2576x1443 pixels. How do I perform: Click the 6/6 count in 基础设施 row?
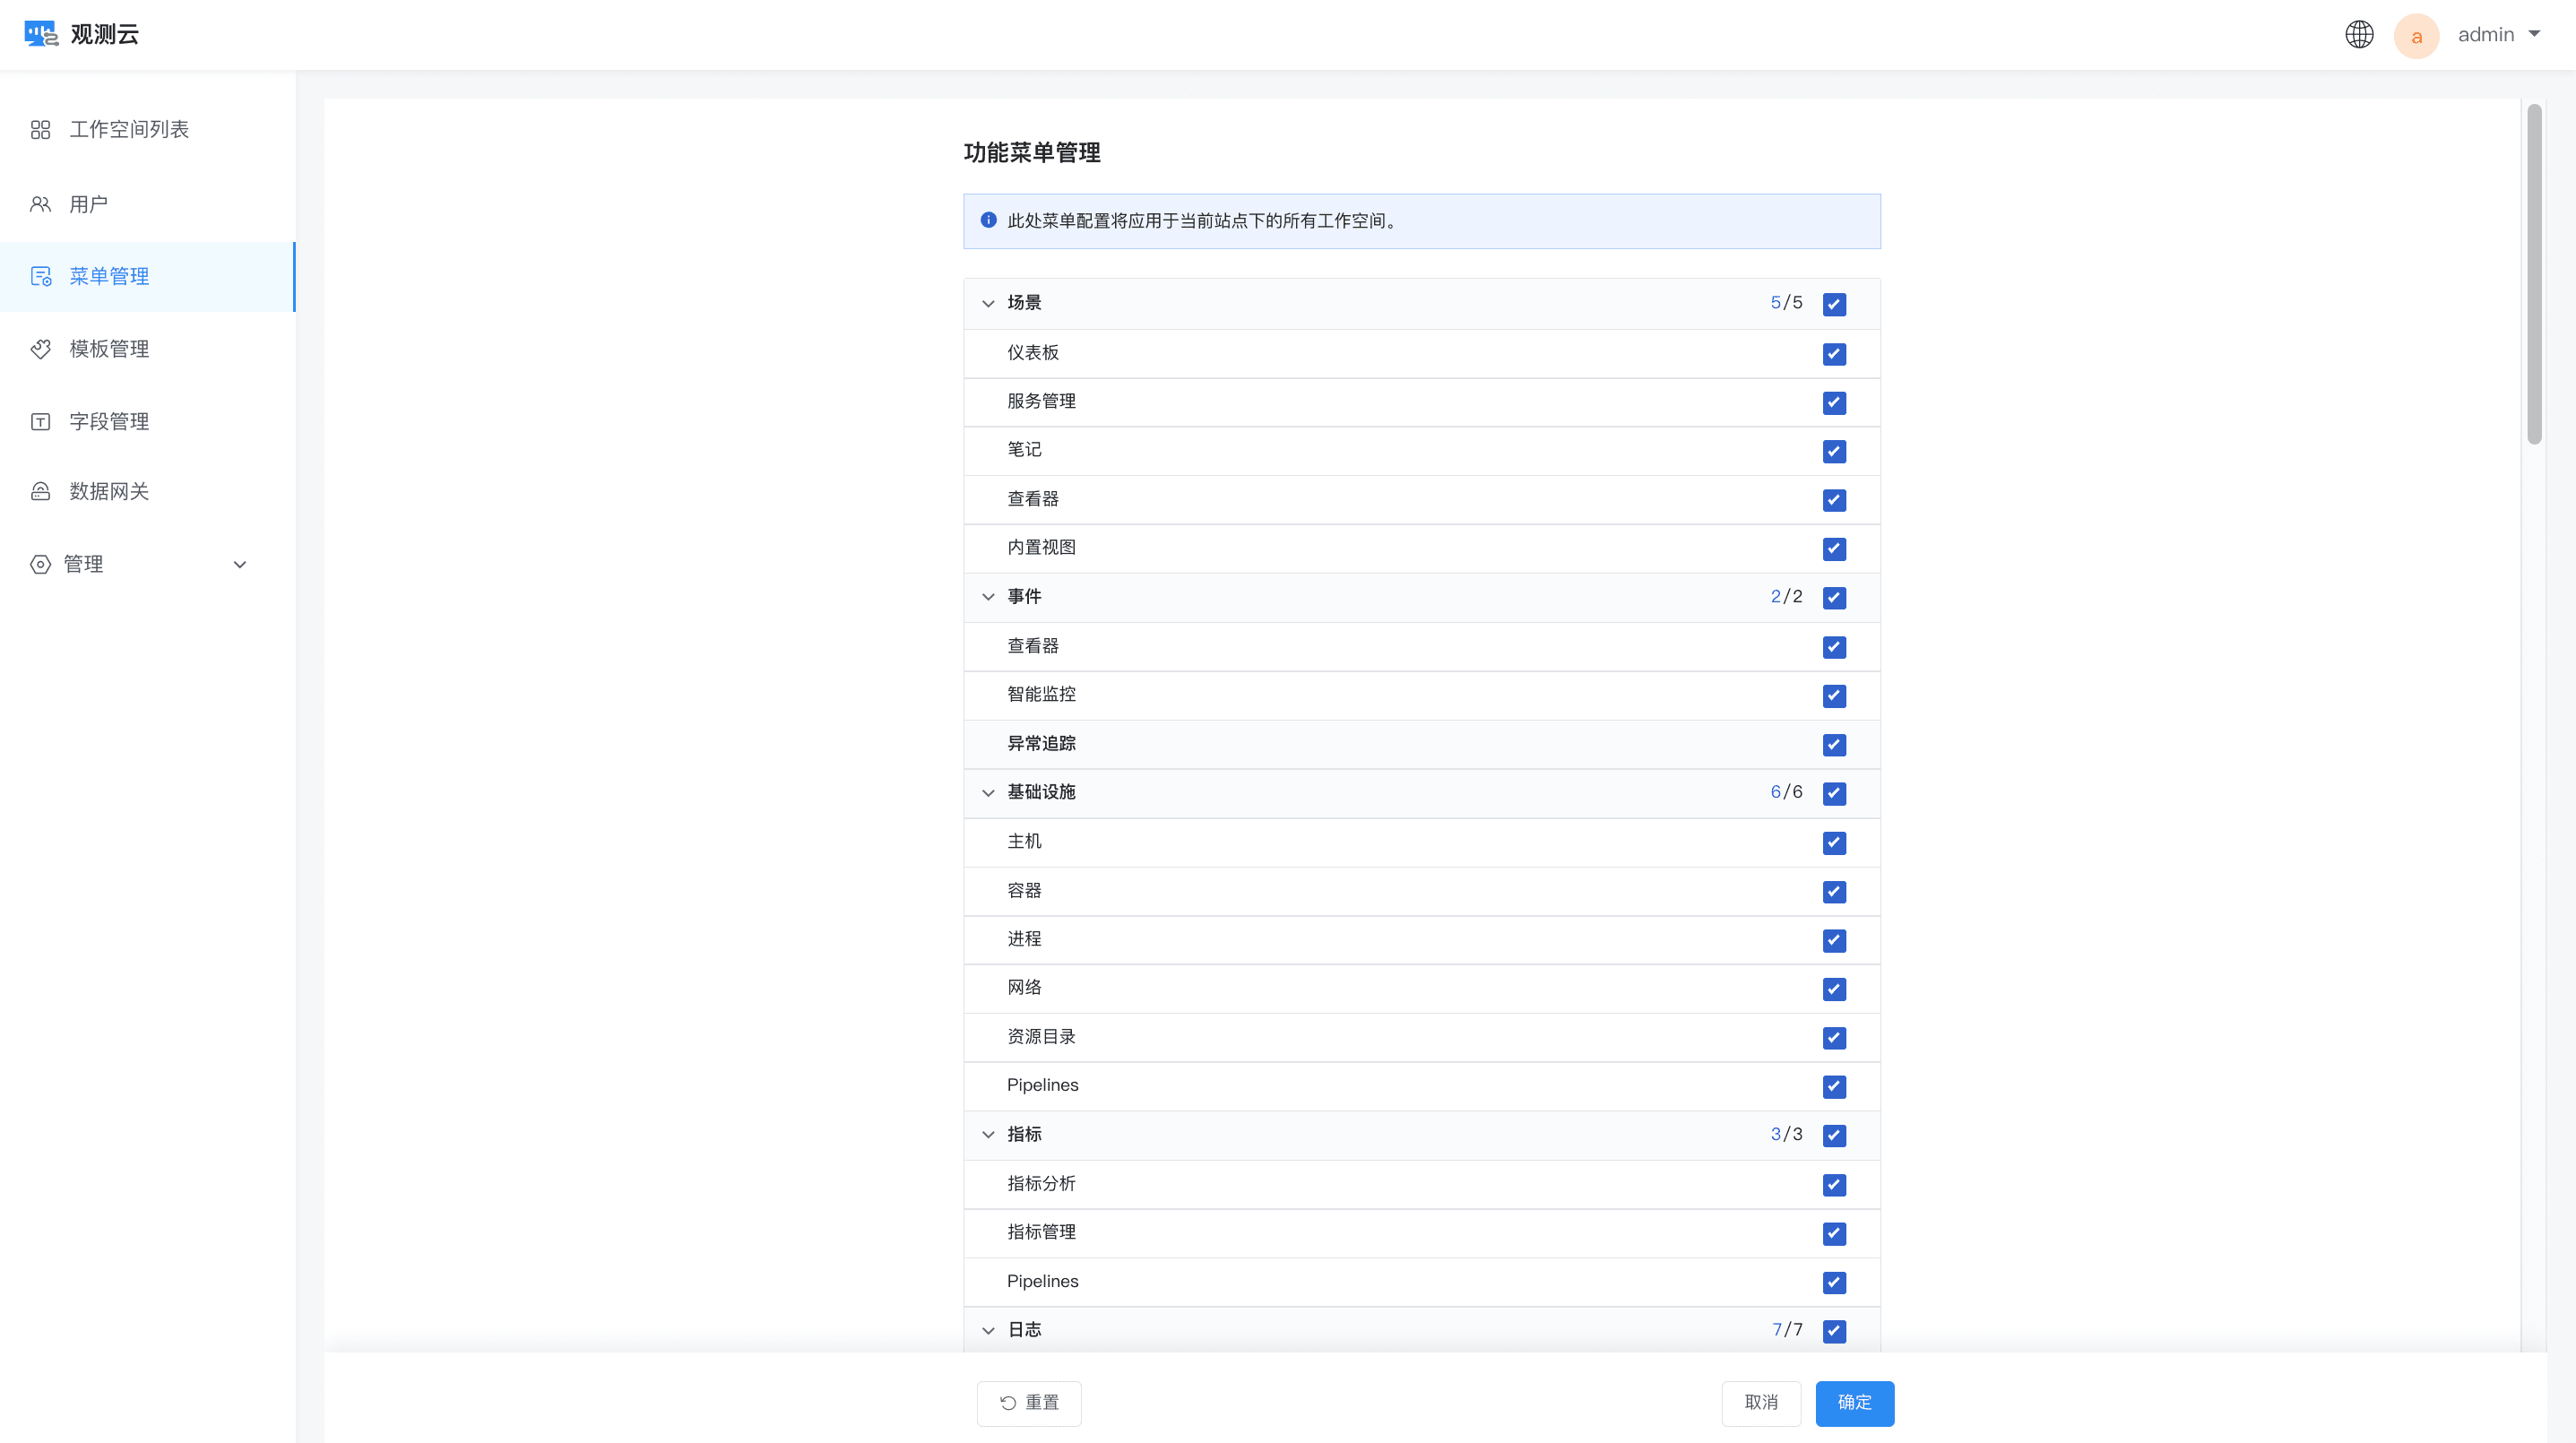pyautogui.click(x=1786, y=793)
